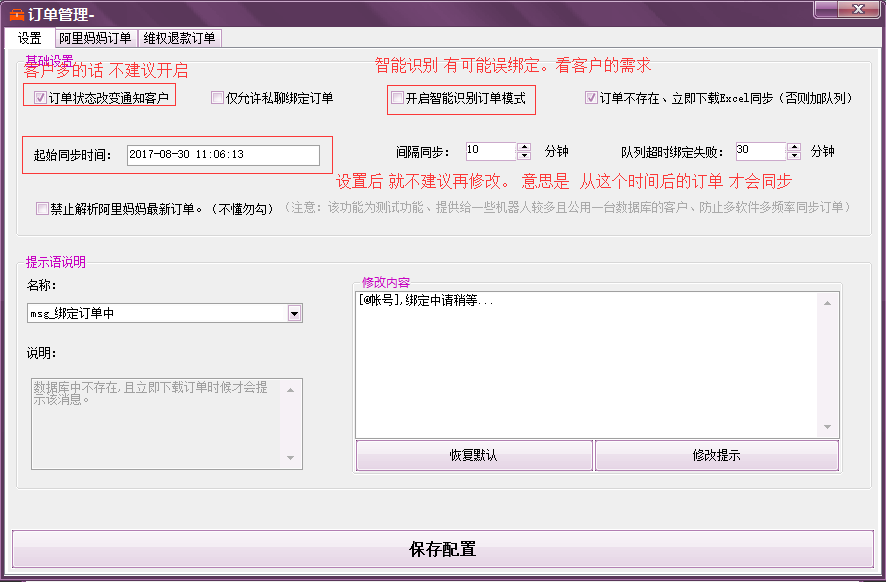The image size is (886, 582).
Task: Click inside the 修改内容 text area
Action: click(590, 365)
